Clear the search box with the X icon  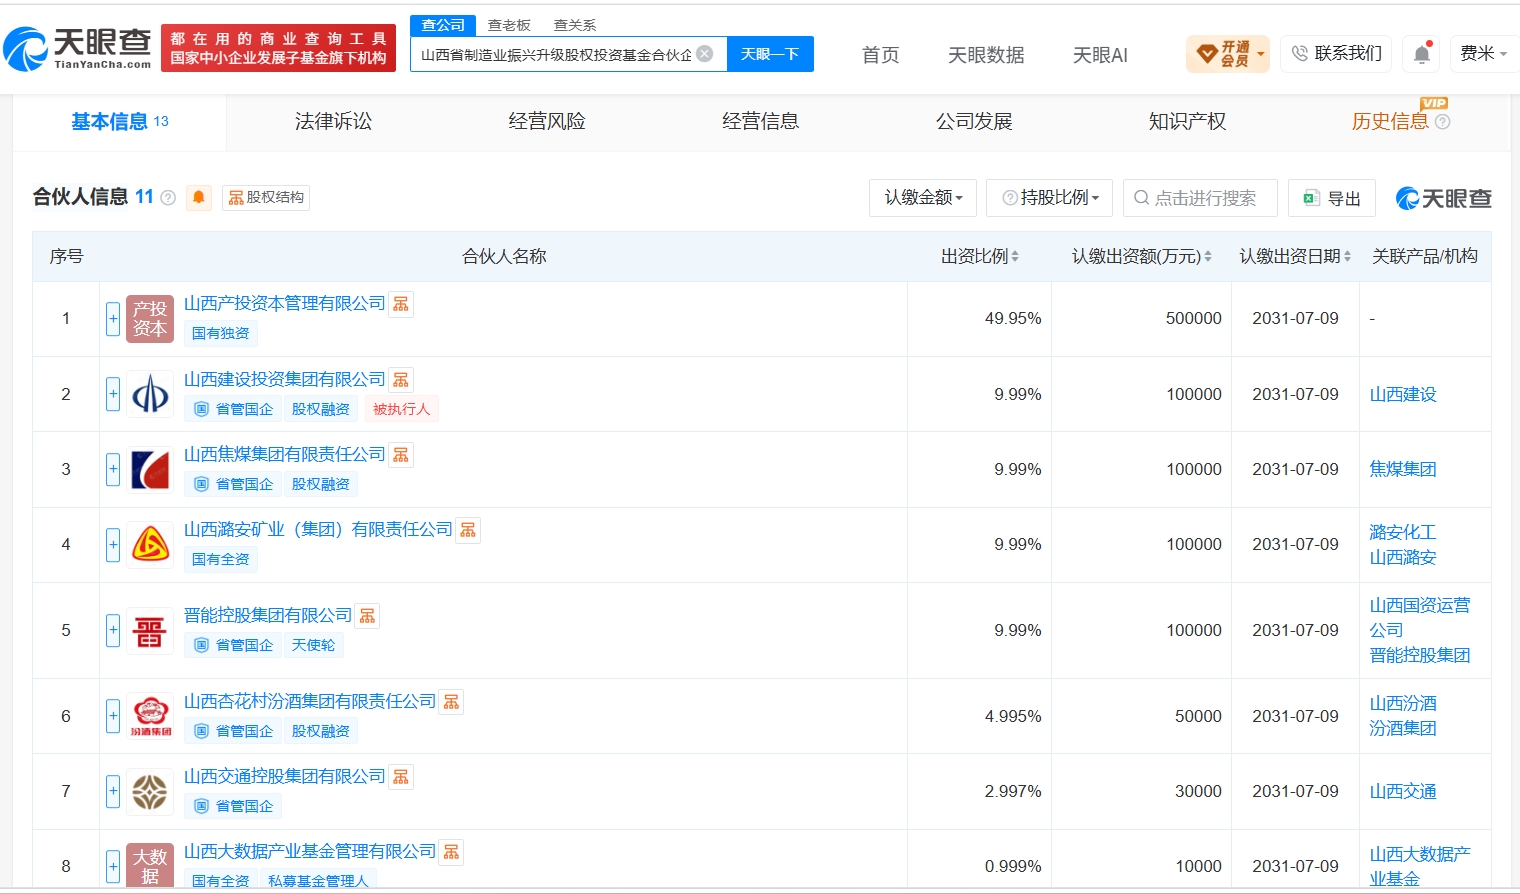(705, 54)
